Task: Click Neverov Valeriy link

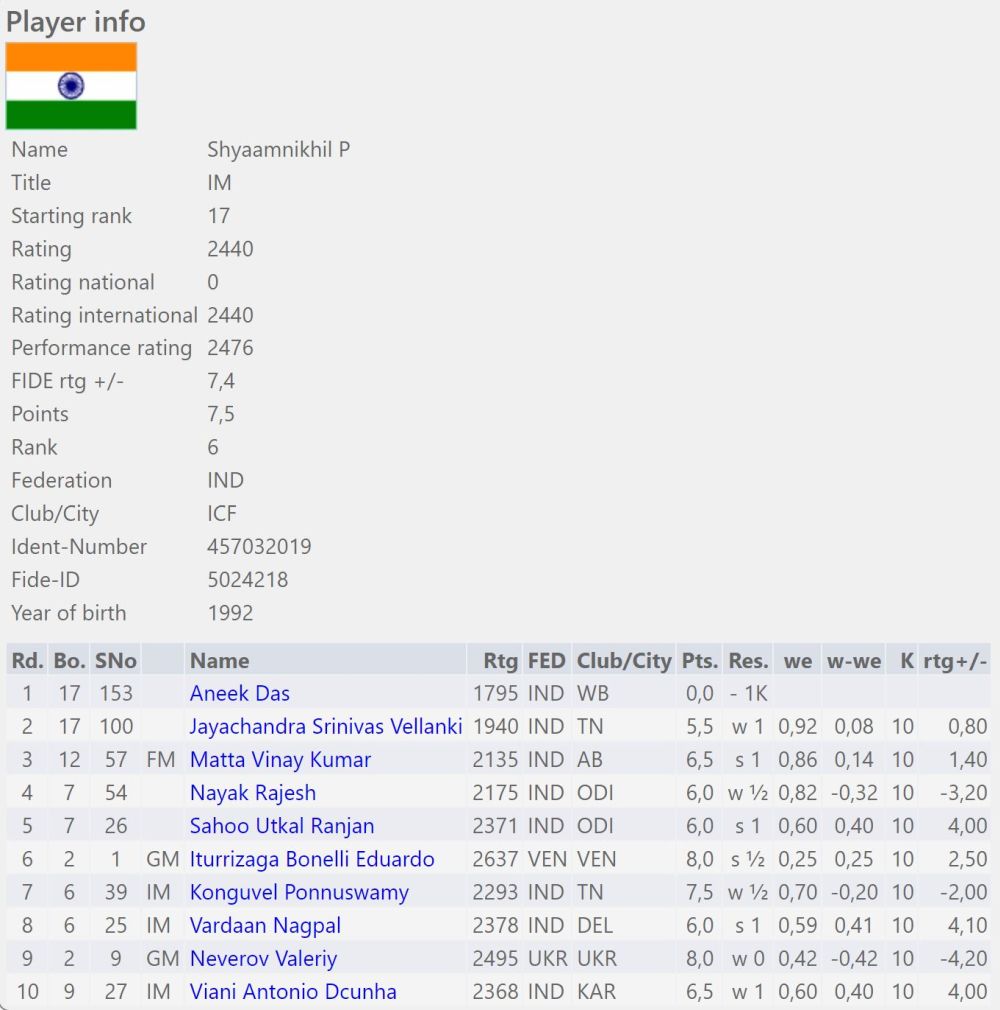Action: click(263, 958)
